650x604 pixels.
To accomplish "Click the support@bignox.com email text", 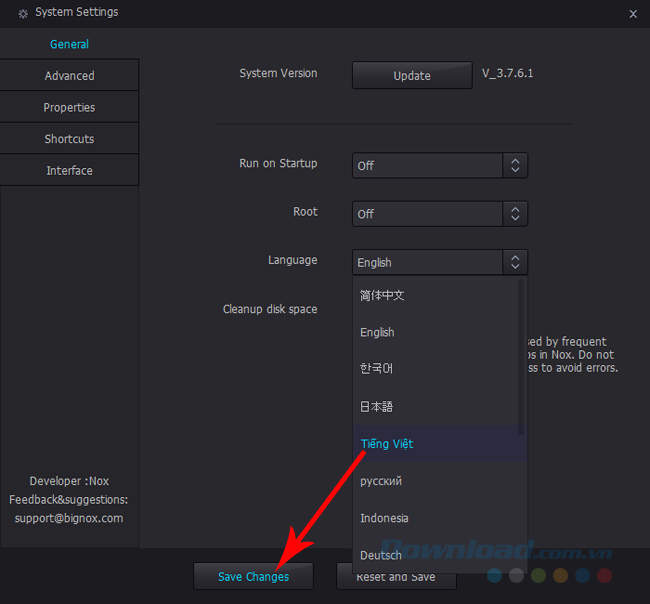I will [x=69, y=518].
